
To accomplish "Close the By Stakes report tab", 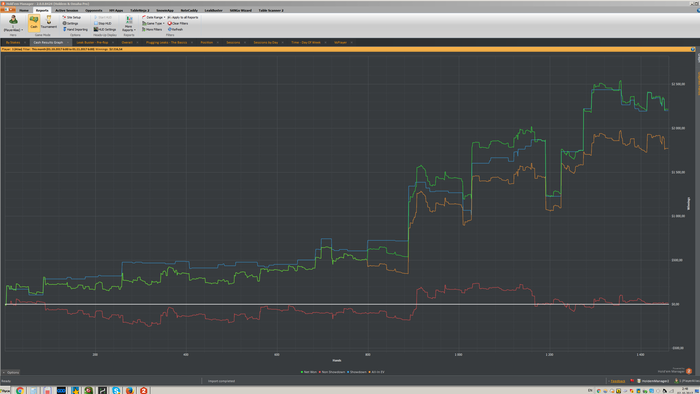I will 25,42.
